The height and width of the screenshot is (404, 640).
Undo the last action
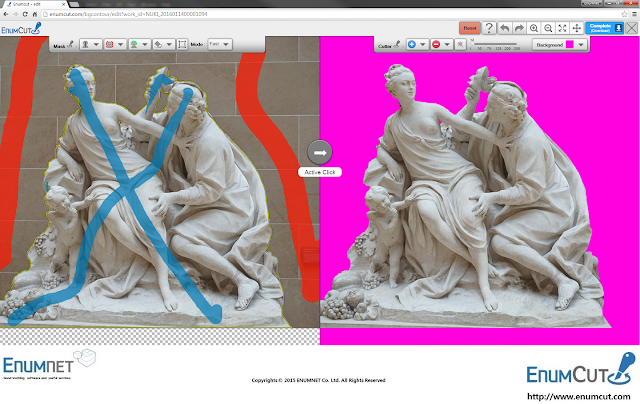(x=504, y=28)
